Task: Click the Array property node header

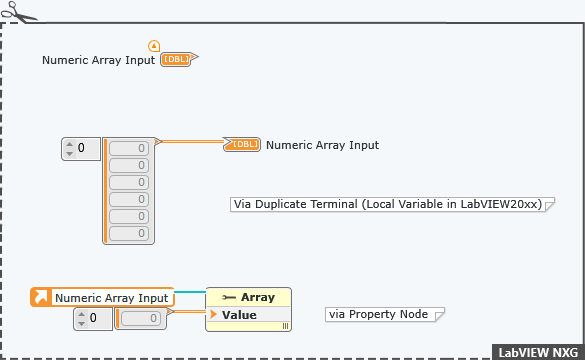Action: pyautogui.click(x=248, y=297)
